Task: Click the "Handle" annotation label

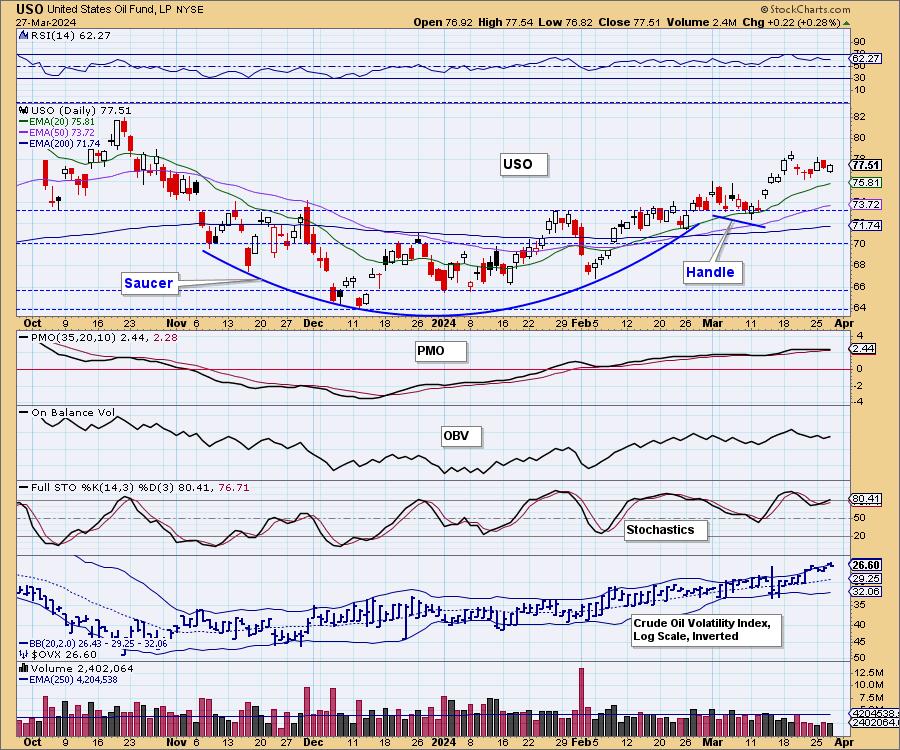Action: [x=711, y=272]
